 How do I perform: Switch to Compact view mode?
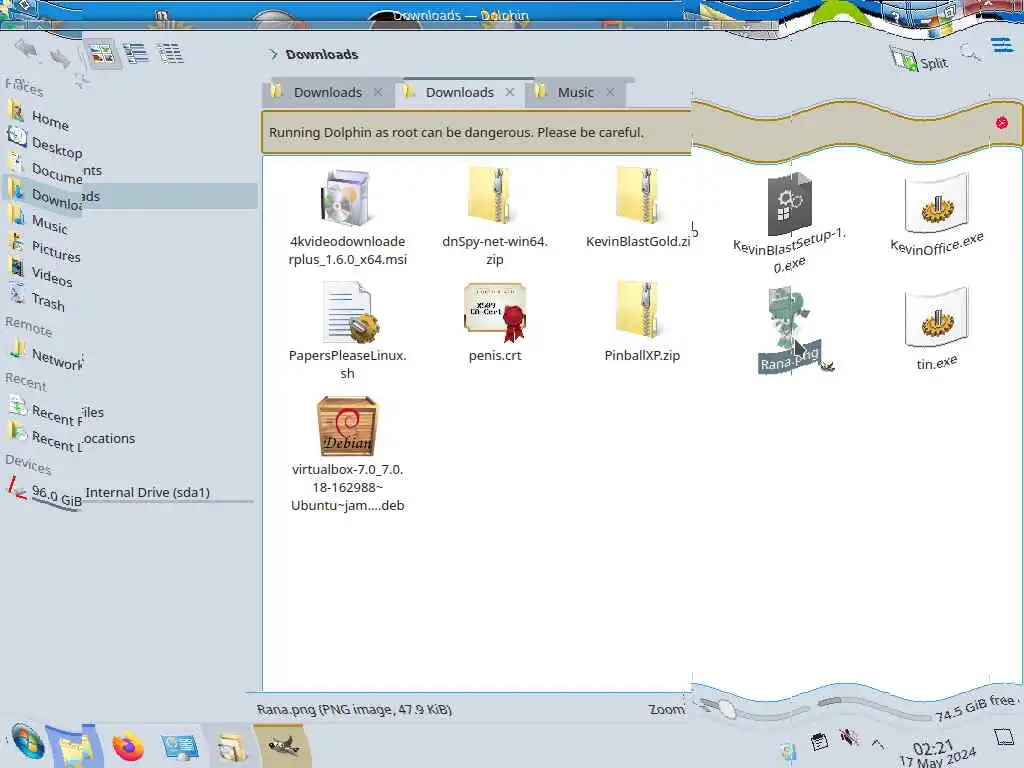136,54
